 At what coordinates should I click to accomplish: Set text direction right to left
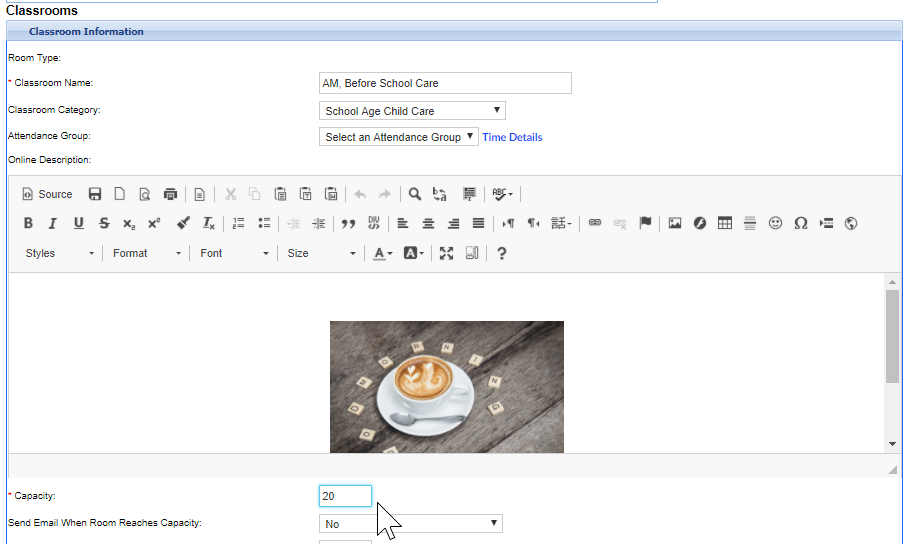533,223
